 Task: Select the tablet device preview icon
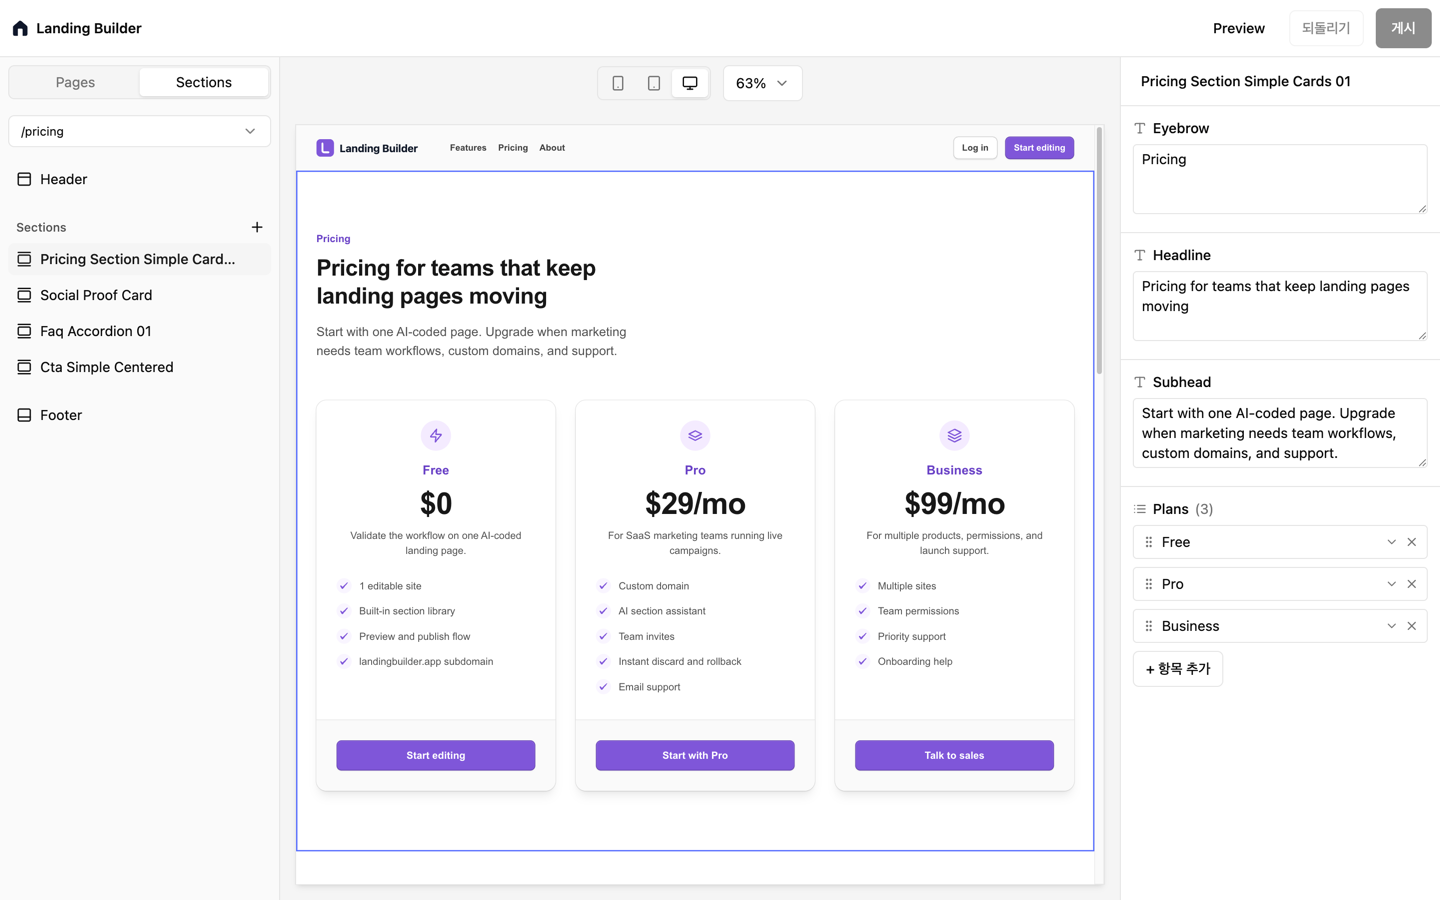(x=654, y=83)
